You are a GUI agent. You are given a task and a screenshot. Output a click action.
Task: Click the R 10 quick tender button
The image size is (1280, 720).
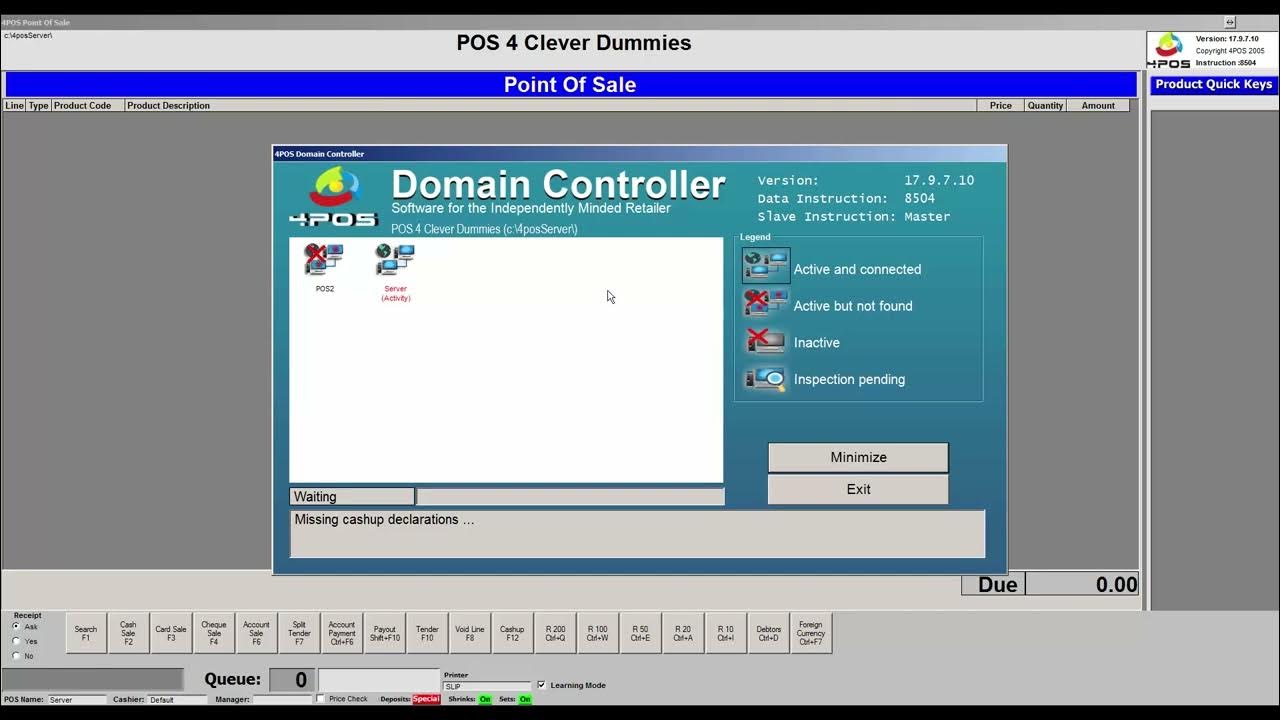[726, 633]
